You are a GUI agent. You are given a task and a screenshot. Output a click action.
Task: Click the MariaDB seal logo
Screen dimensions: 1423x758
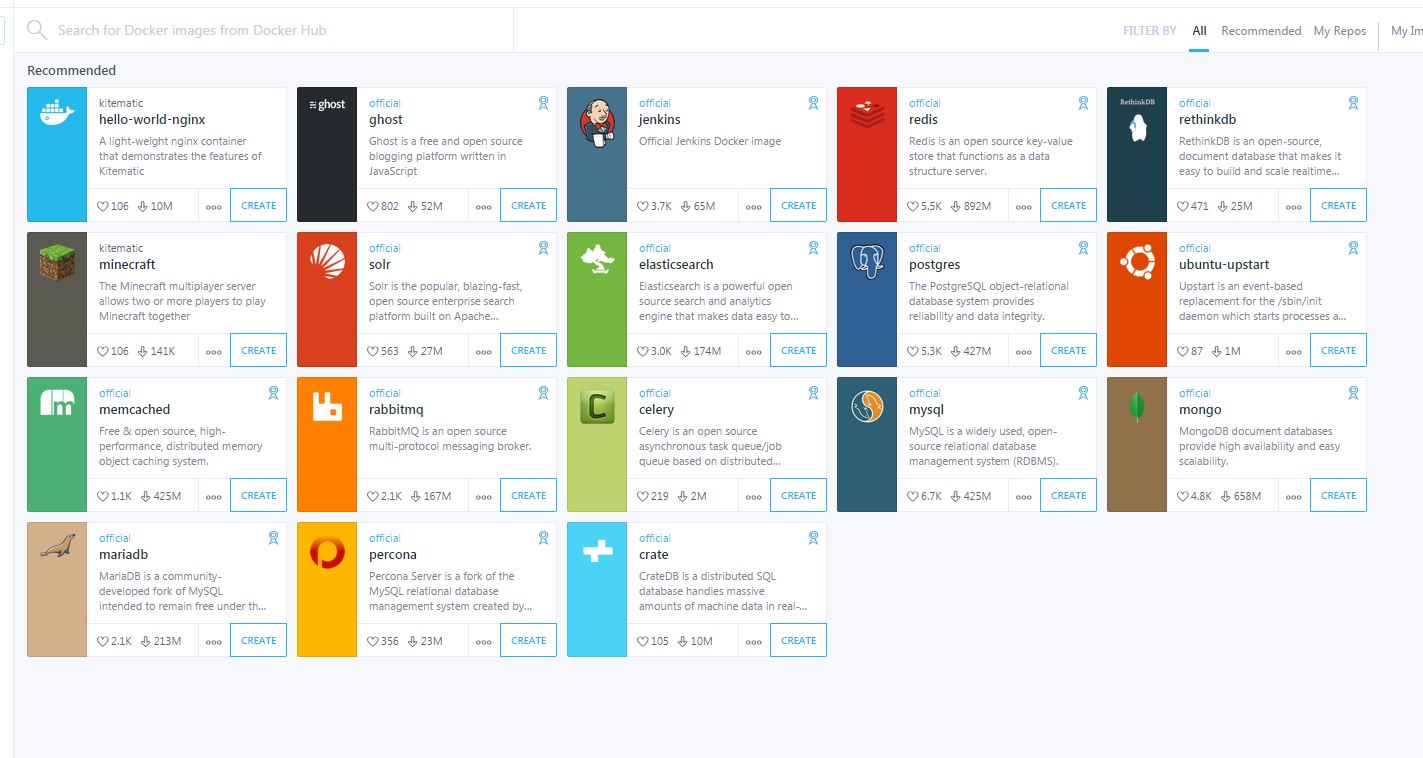[x=57, y=546]
